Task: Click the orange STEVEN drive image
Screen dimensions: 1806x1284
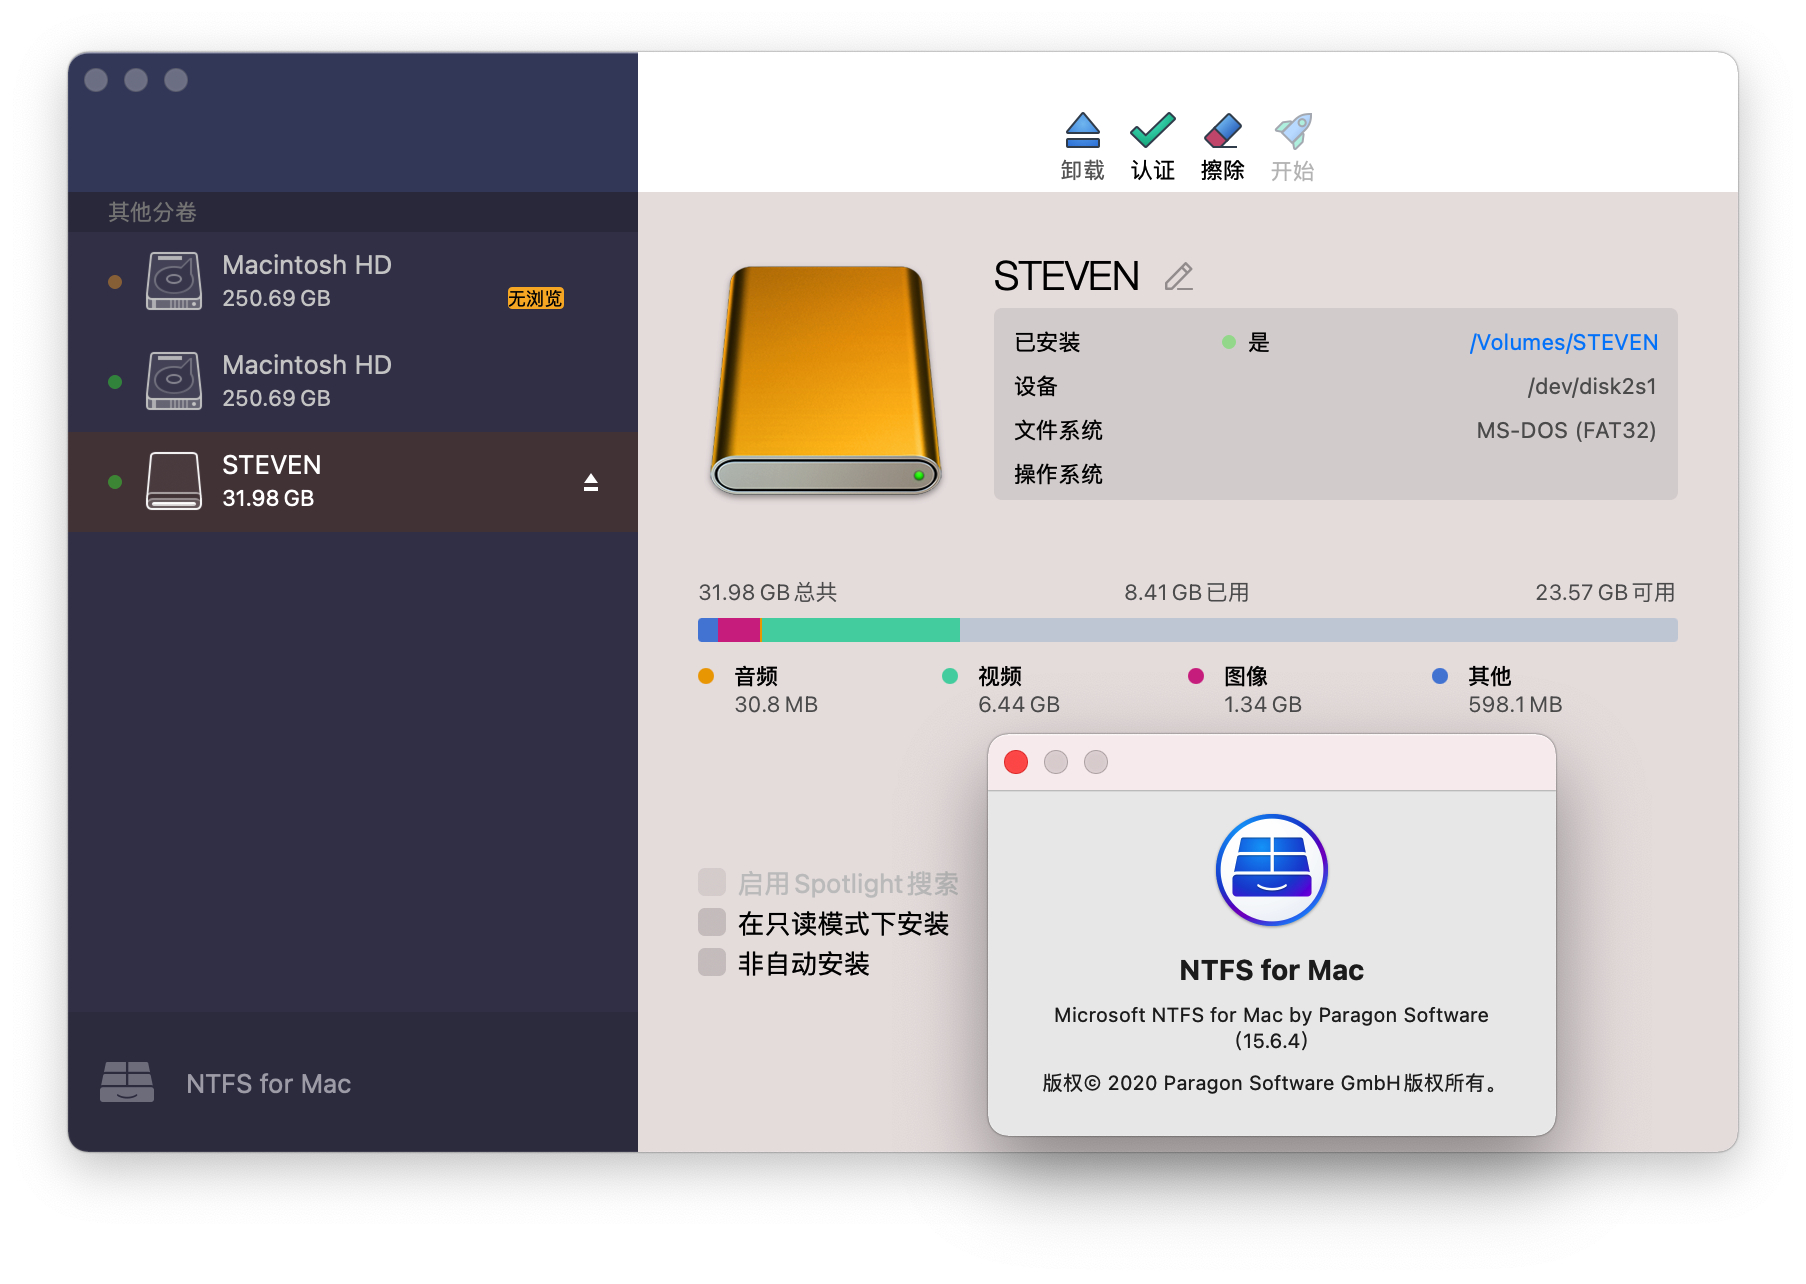Action: tap(826, 380)
